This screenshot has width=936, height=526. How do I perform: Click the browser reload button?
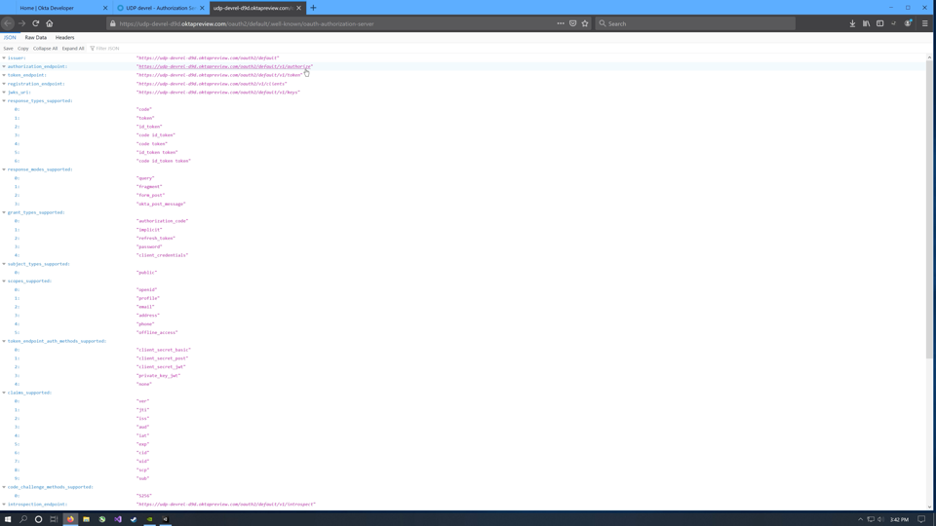pos(35,23)
